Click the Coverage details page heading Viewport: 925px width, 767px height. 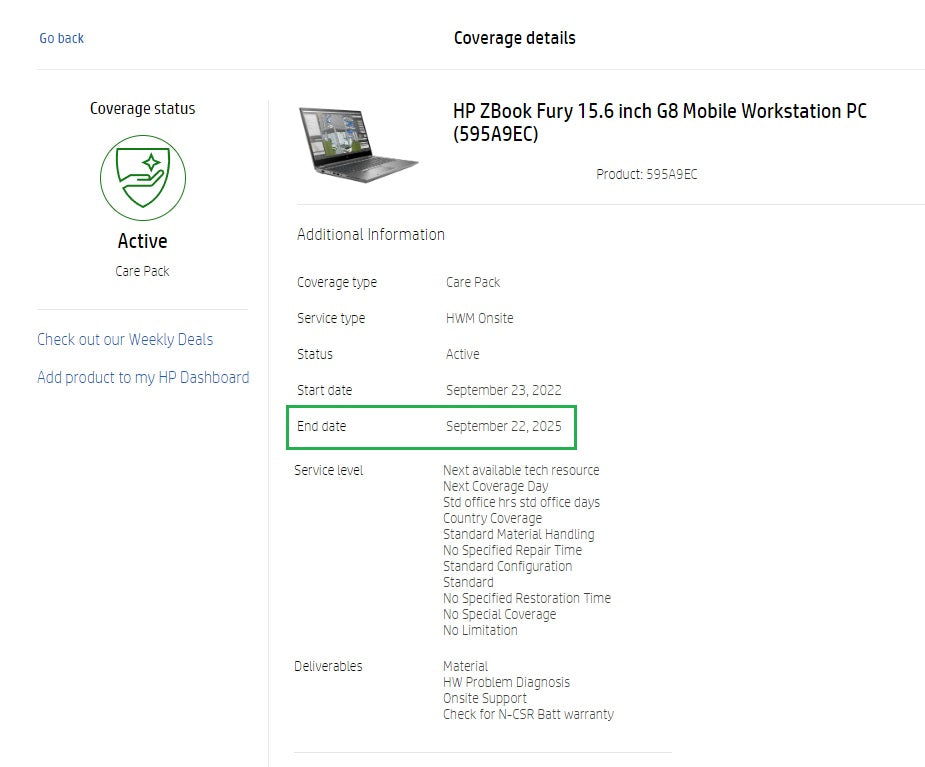point(514,38)
